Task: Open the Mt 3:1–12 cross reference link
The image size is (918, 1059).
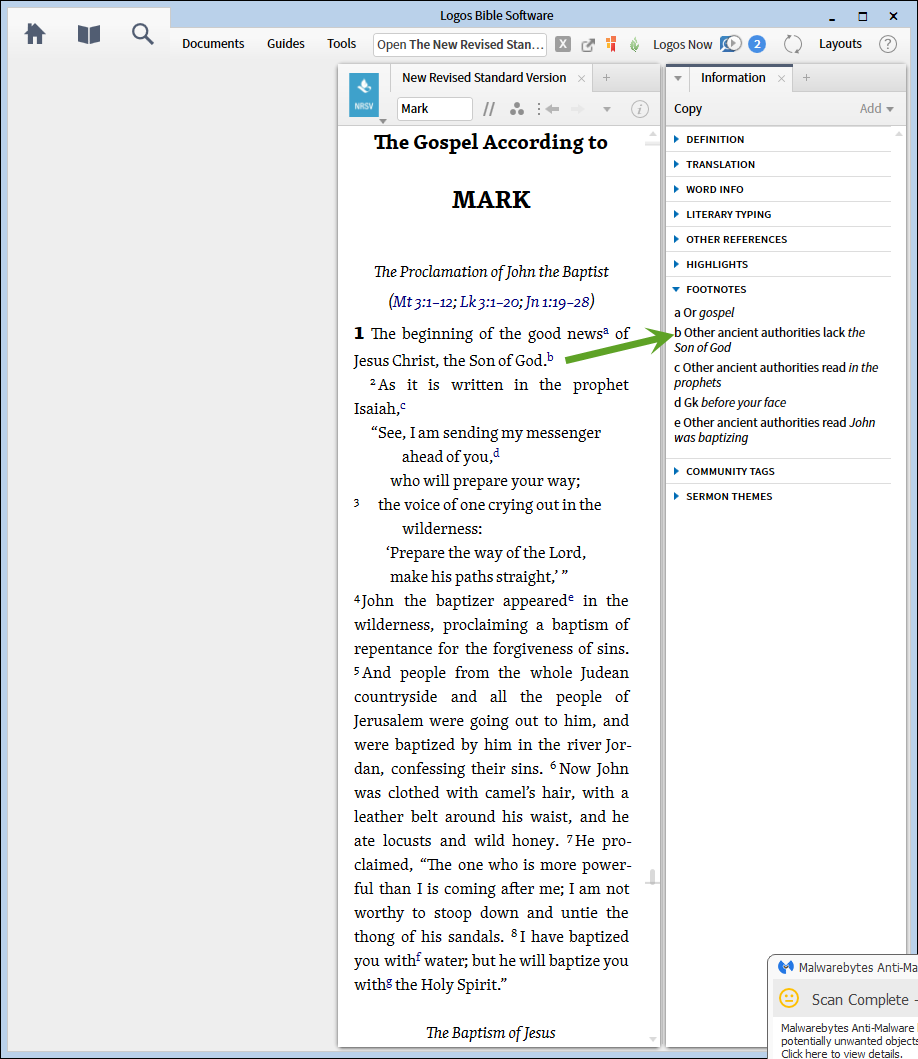Action: (x=422, y=302)
